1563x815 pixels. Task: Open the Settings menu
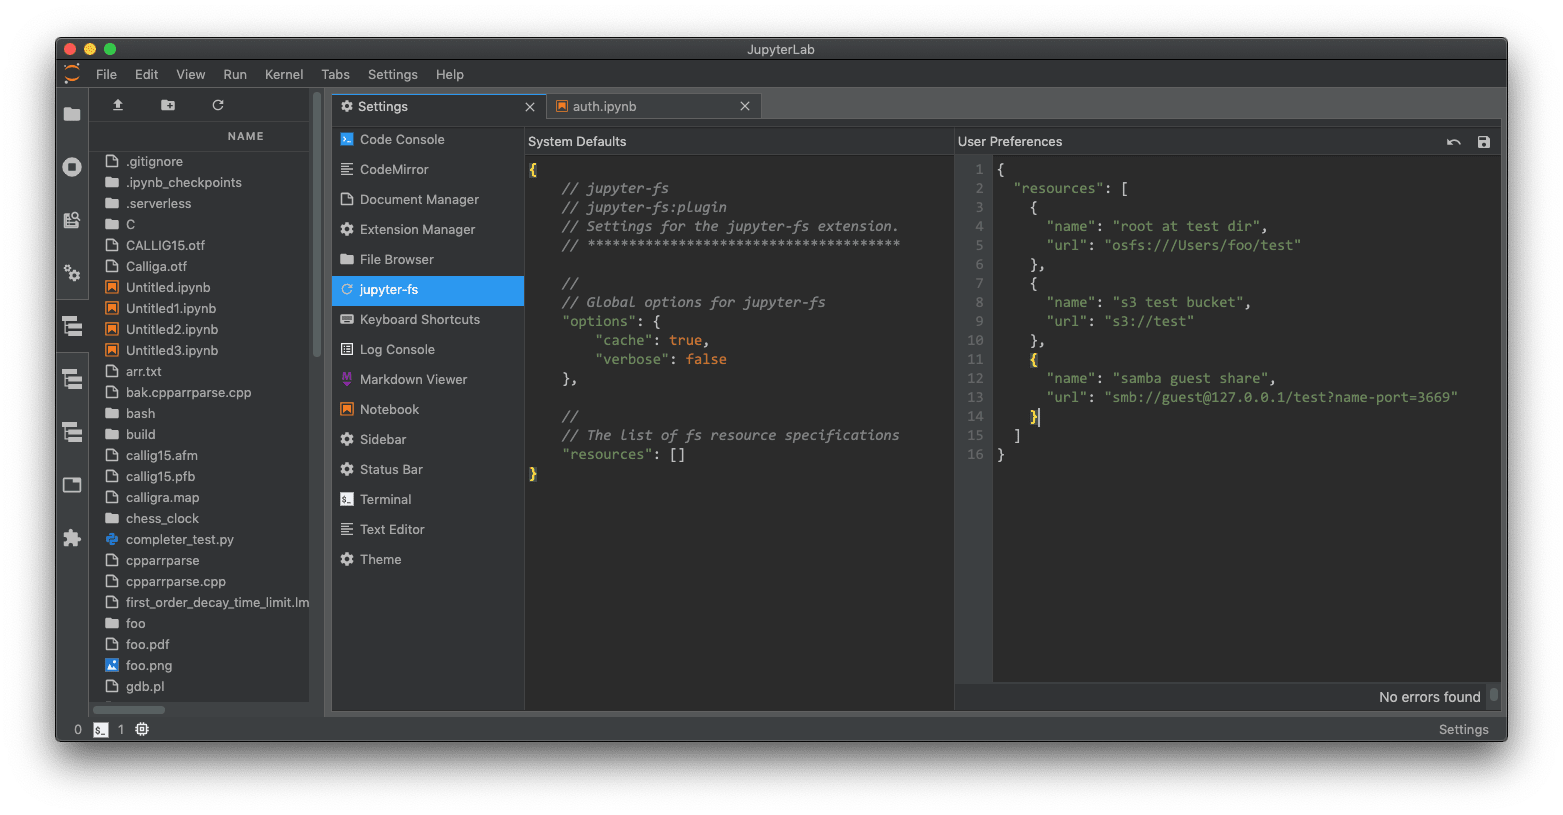tap(393, 74)
